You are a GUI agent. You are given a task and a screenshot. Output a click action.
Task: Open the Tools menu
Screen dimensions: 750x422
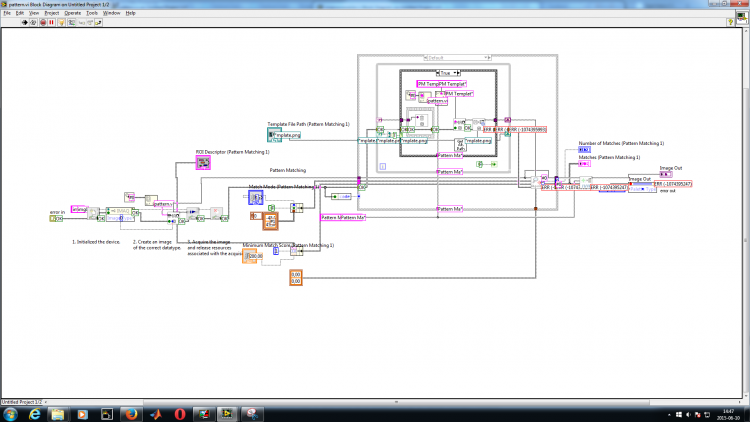pos(92,13)
